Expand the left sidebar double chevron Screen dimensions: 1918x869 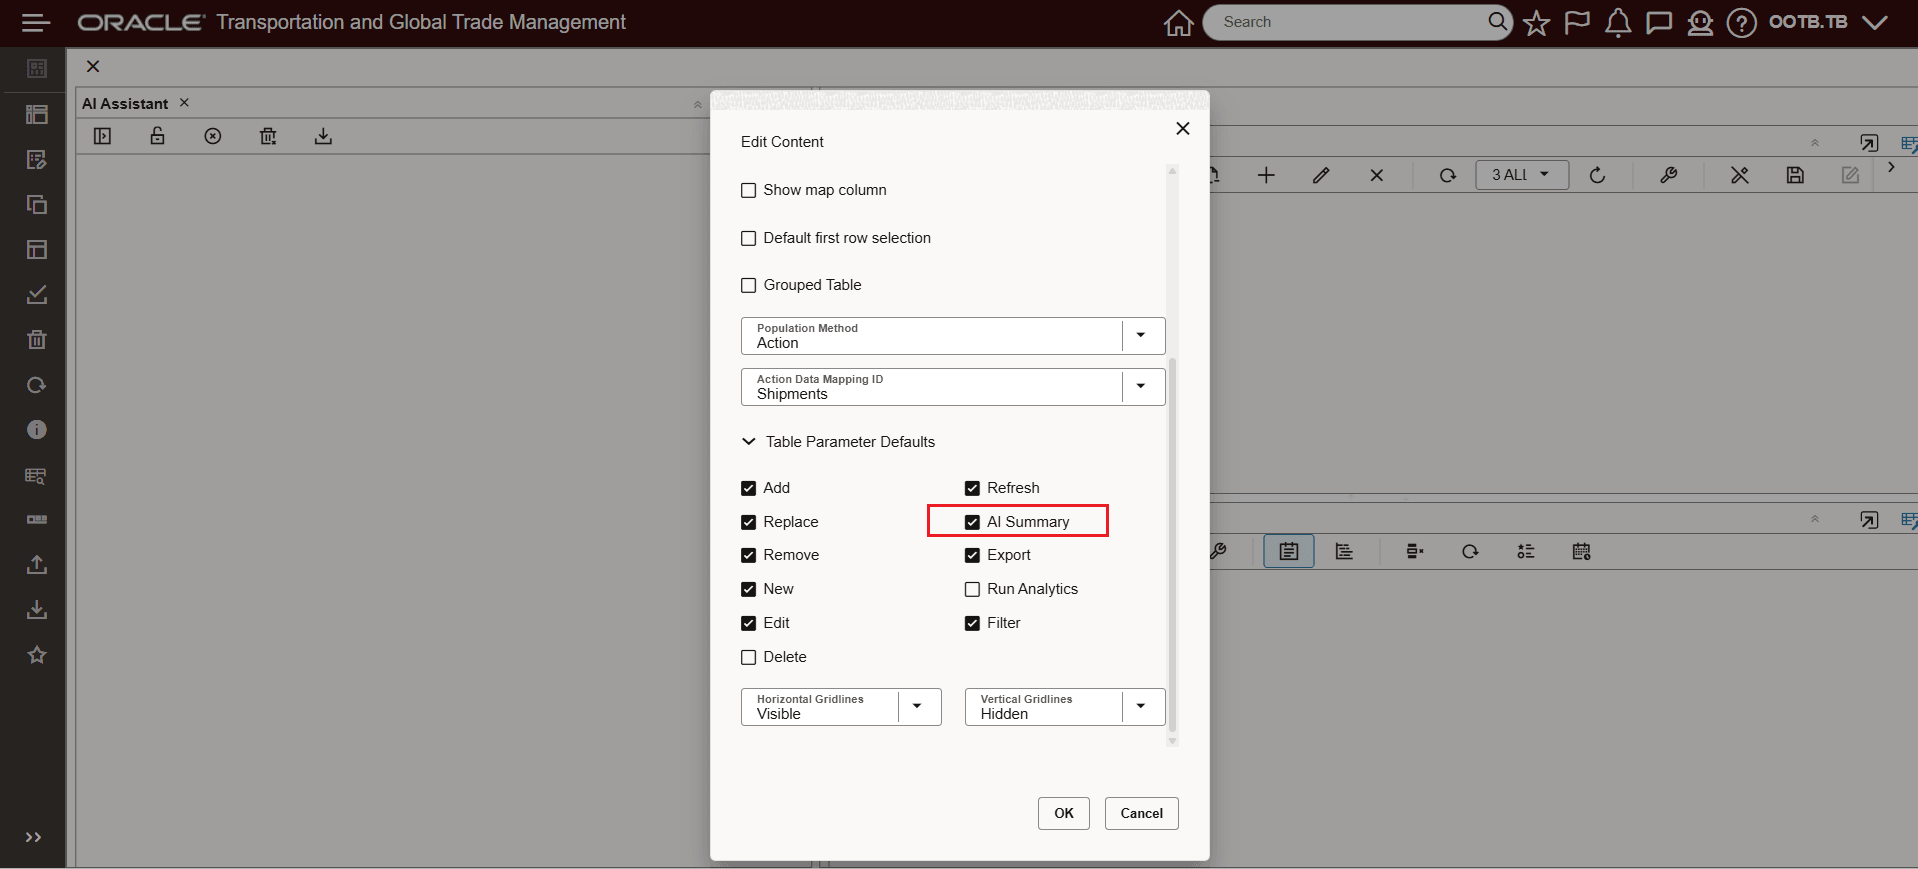[x=33, y=837]
